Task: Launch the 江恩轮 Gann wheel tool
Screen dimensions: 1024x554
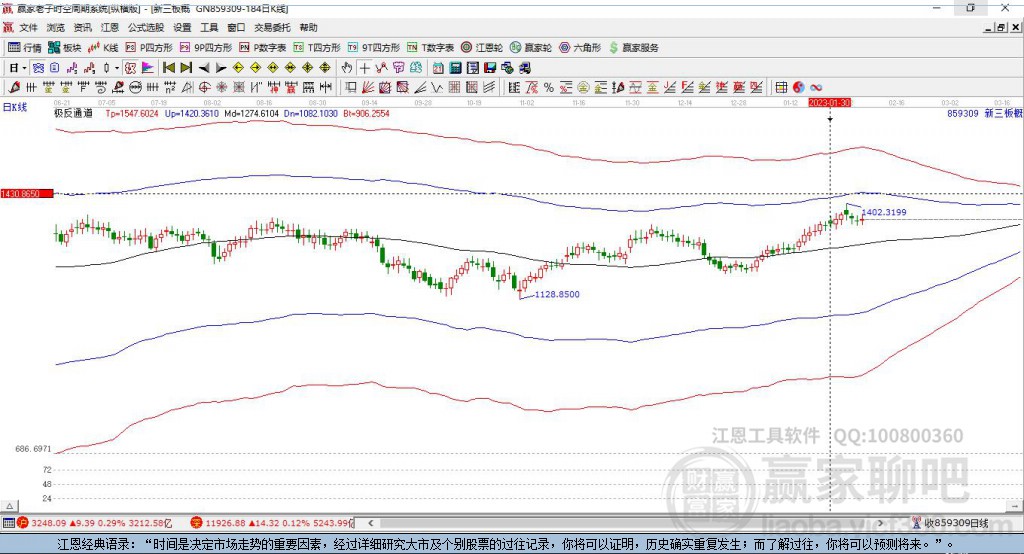Action: click(482, 48)
